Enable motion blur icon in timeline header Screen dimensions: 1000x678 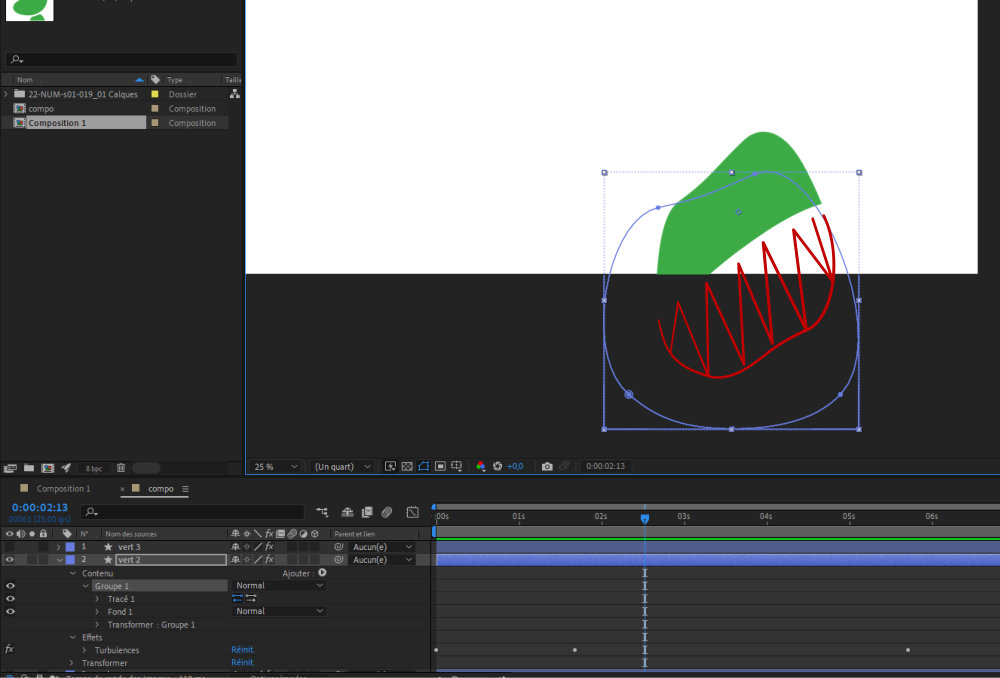tap(386, 512)
